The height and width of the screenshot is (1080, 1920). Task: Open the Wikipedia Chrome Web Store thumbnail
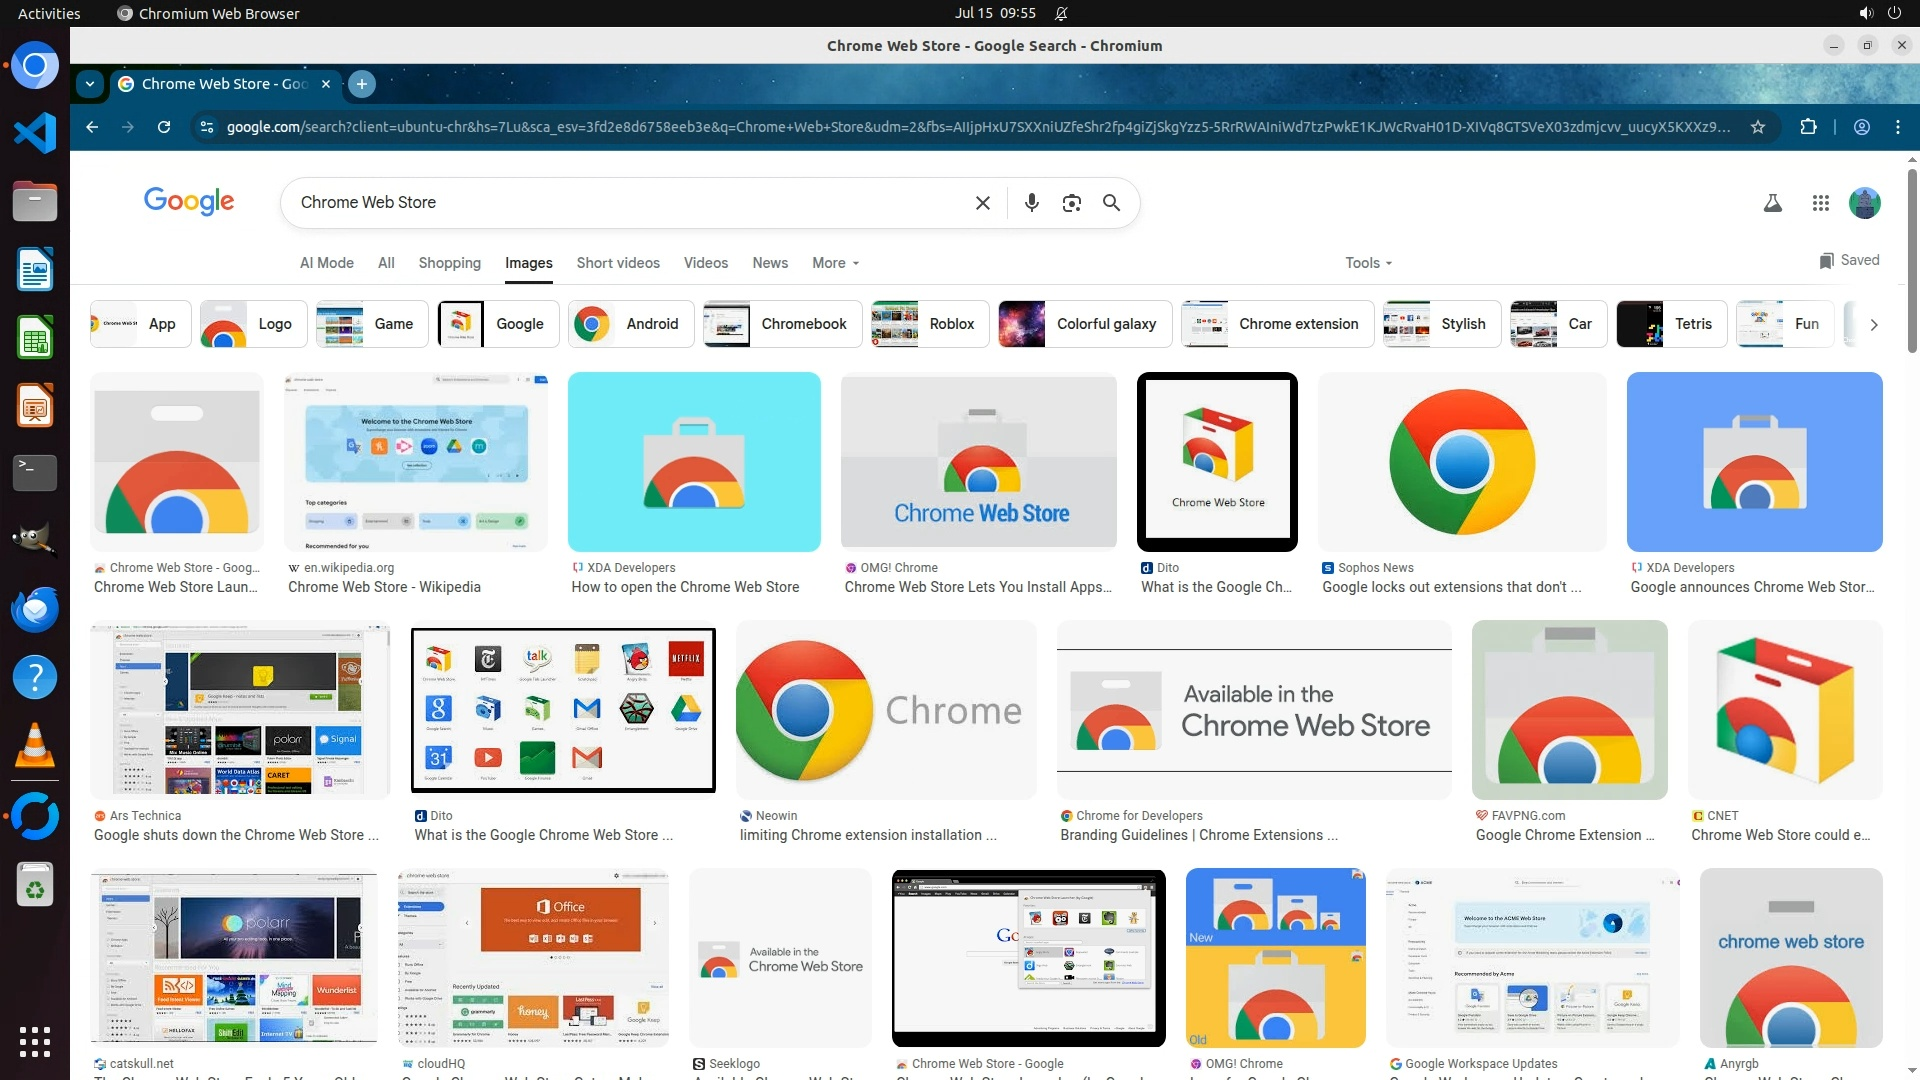415,462
